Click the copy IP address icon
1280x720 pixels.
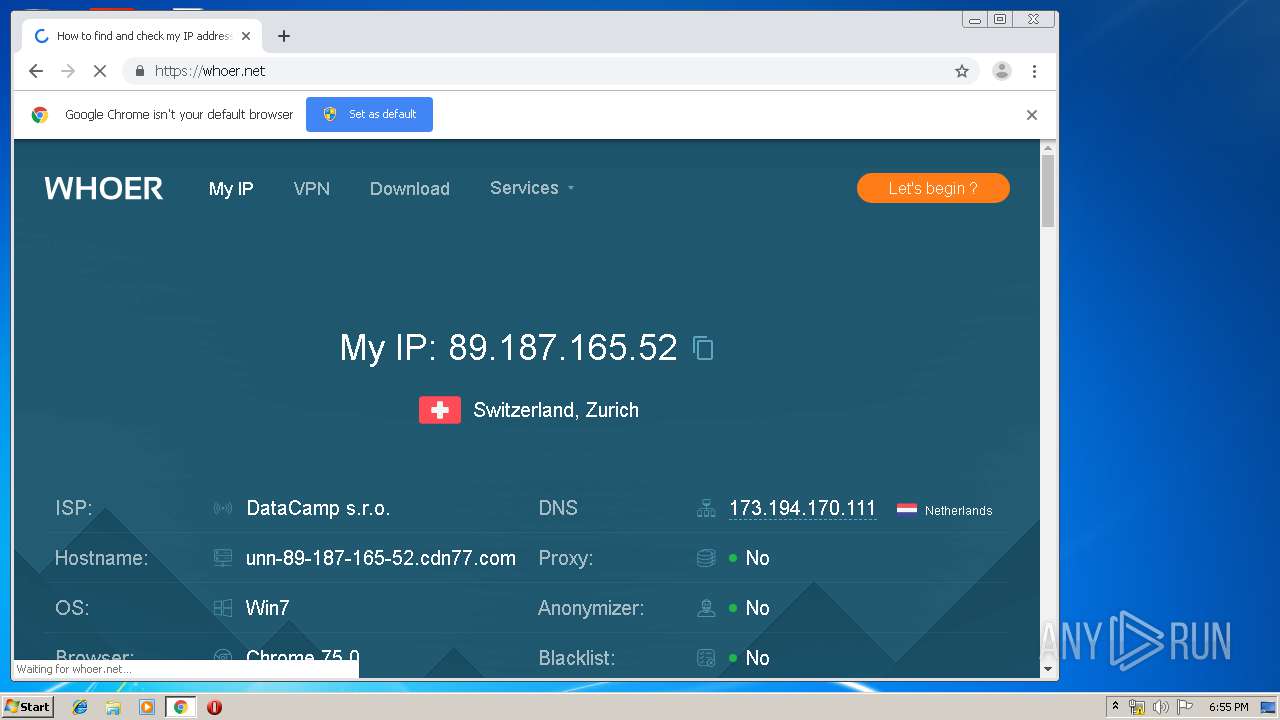click(704, 348)
